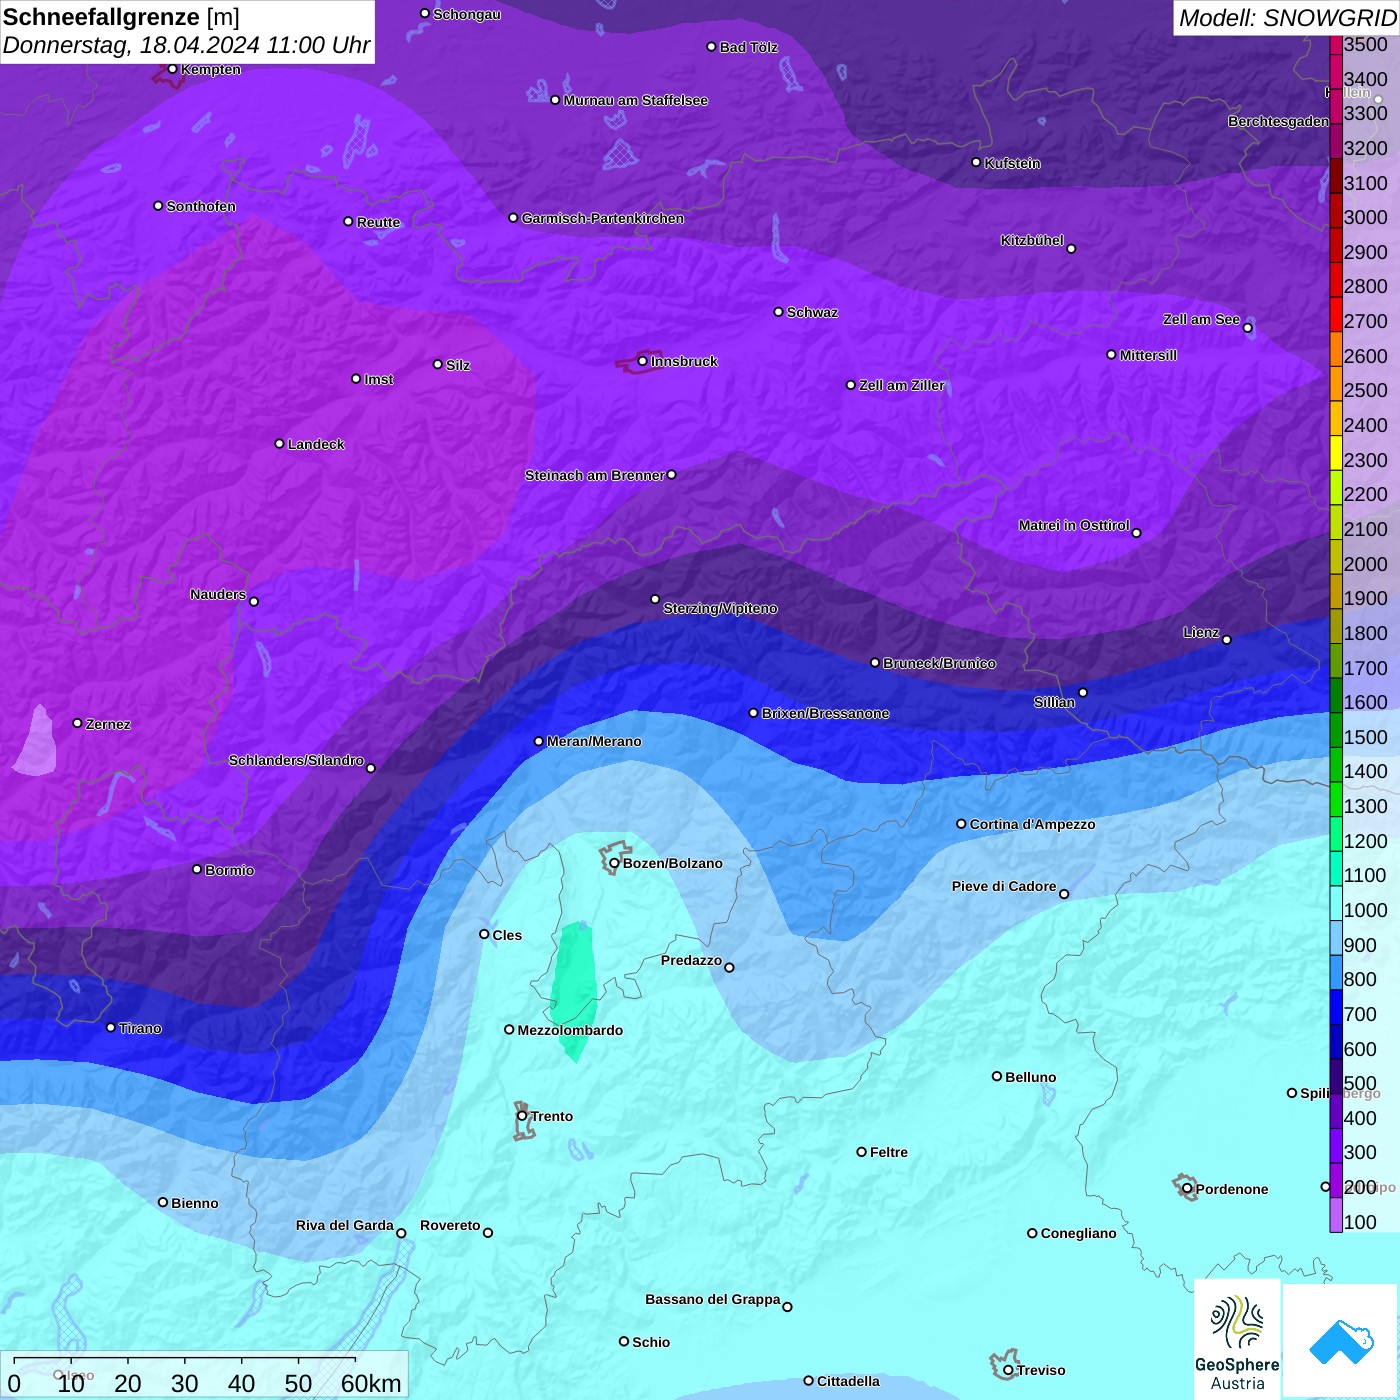Click the 'Zell am Ziller' label
The height and width of the screenshot is (1400, 1400).
coord(901,385)
